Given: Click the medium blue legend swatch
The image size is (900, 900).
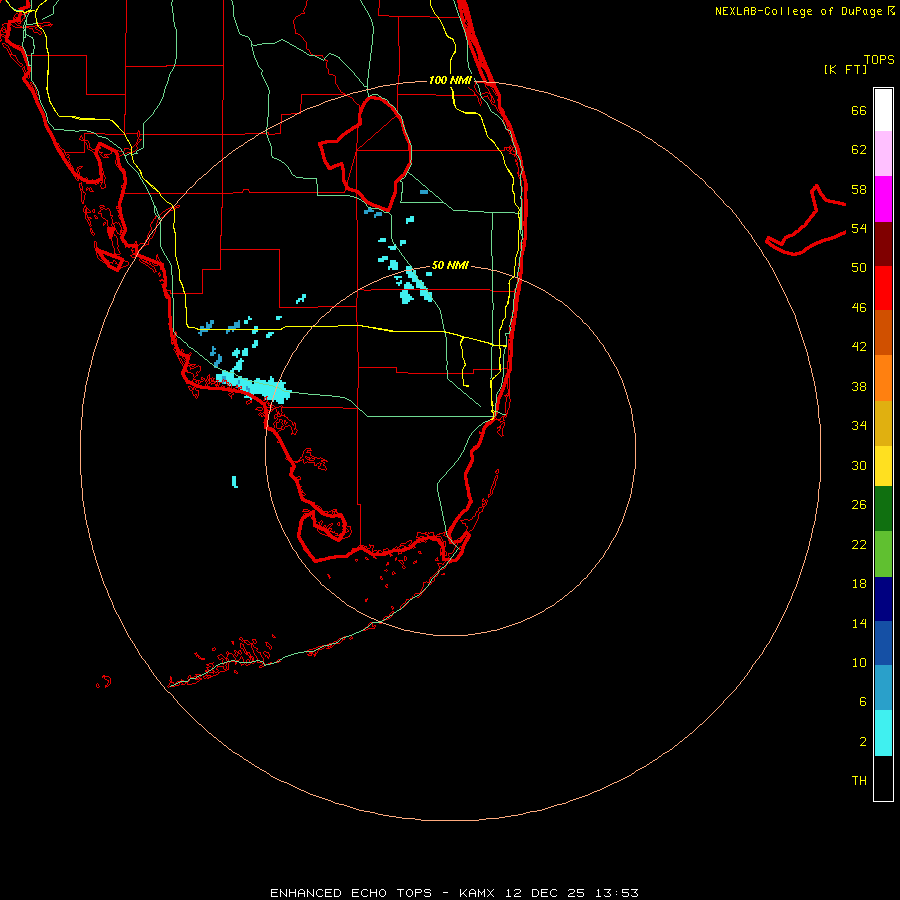Looking at the screenshot, I should click(x=883, y=643).
